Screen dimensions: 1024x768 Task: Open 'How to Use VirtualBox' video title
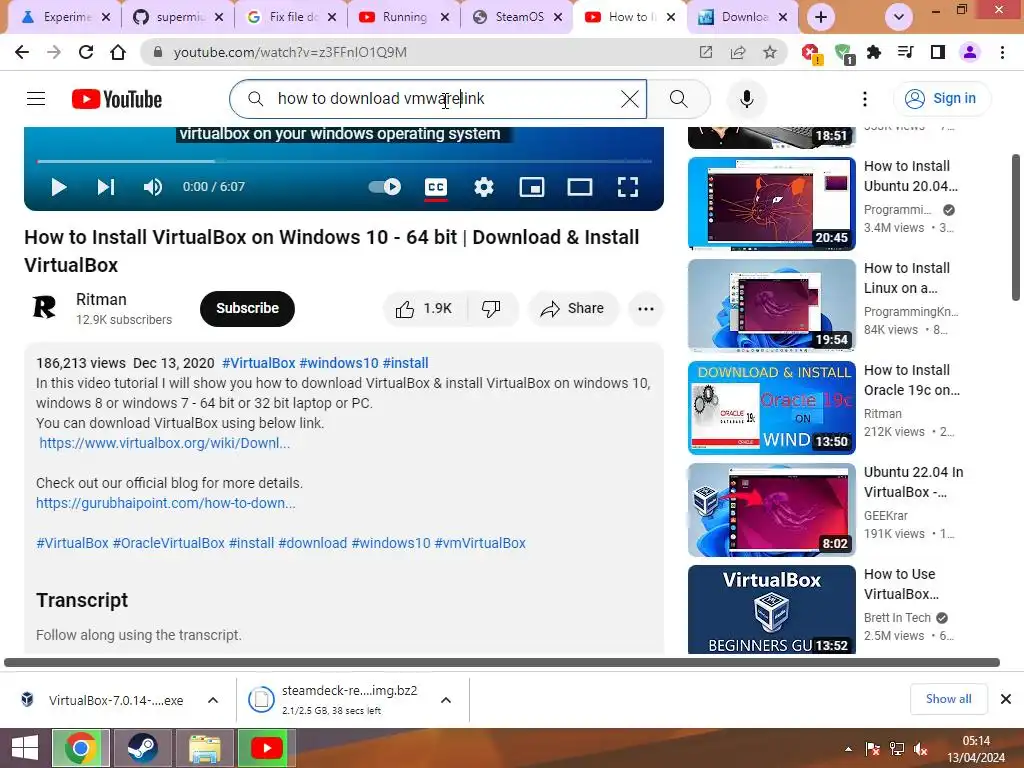point(901,584)
